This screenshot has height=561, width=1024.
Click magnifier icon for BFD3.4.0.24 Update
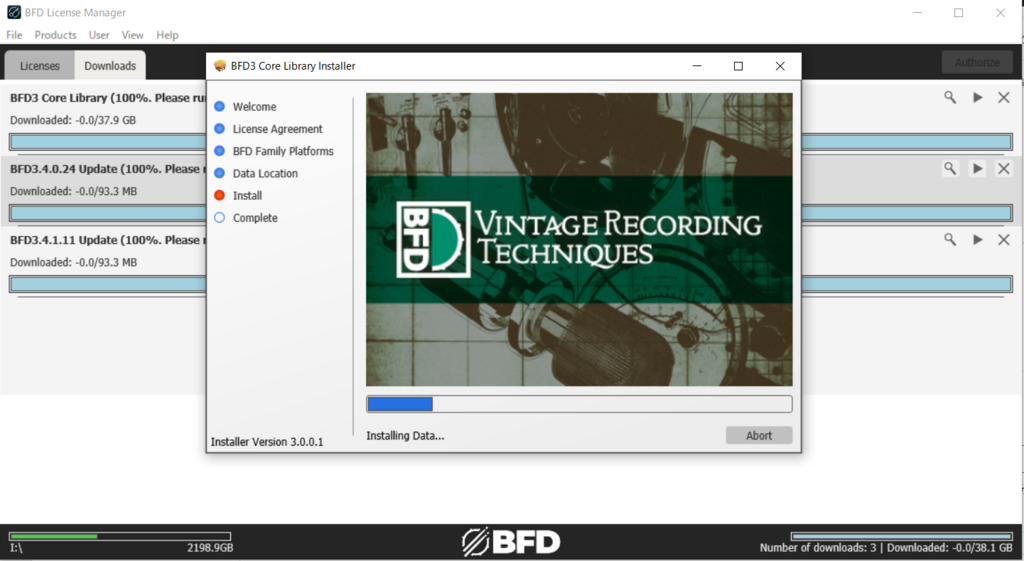tap(950, 168)
